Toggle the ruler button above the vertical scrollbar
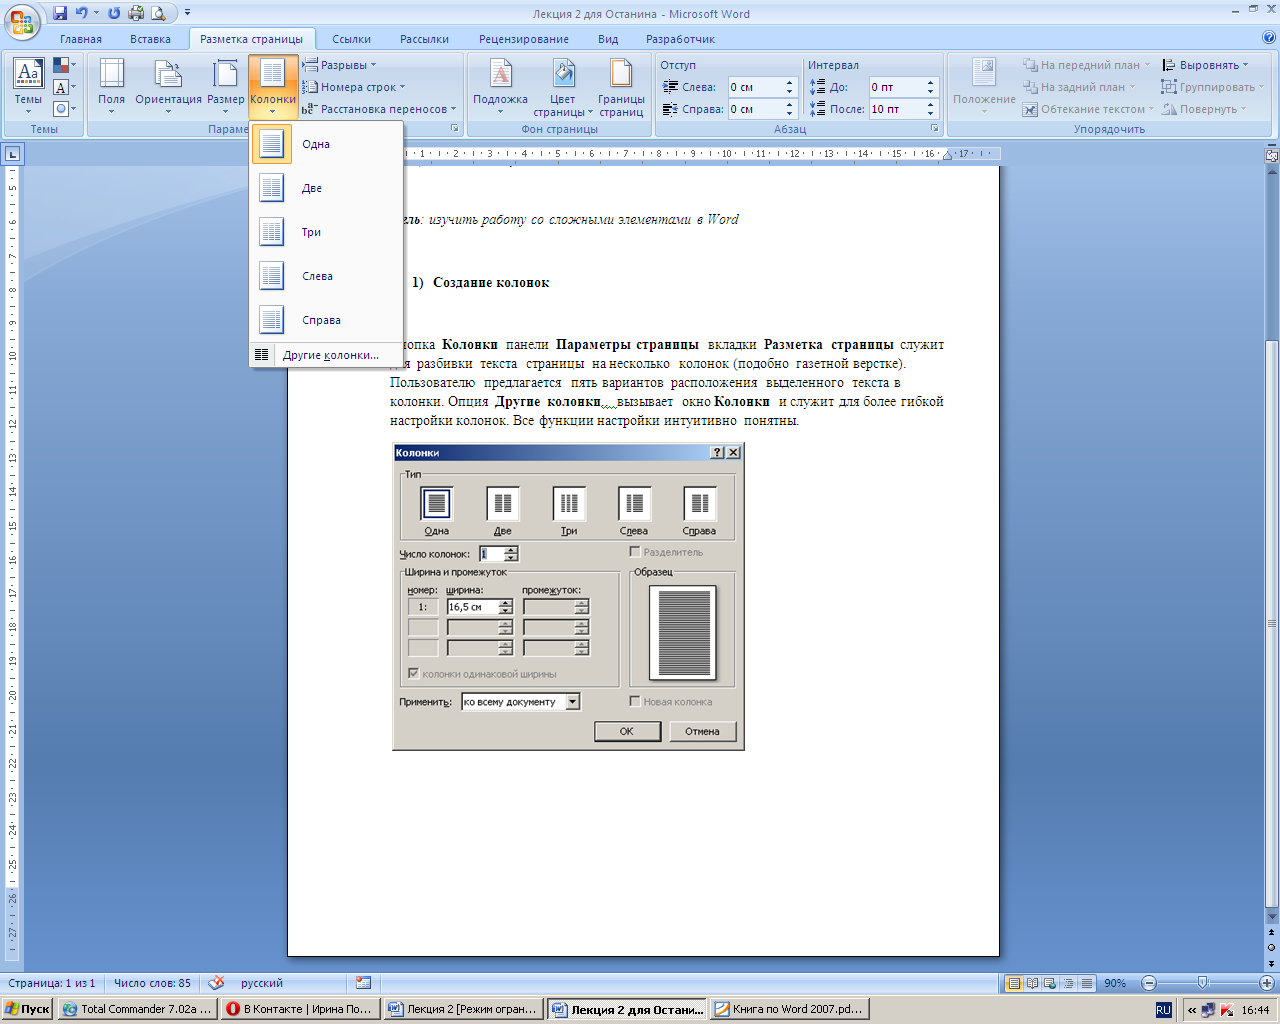This screenshot has width=1280, height=1024. click(x=1272, y=156)
